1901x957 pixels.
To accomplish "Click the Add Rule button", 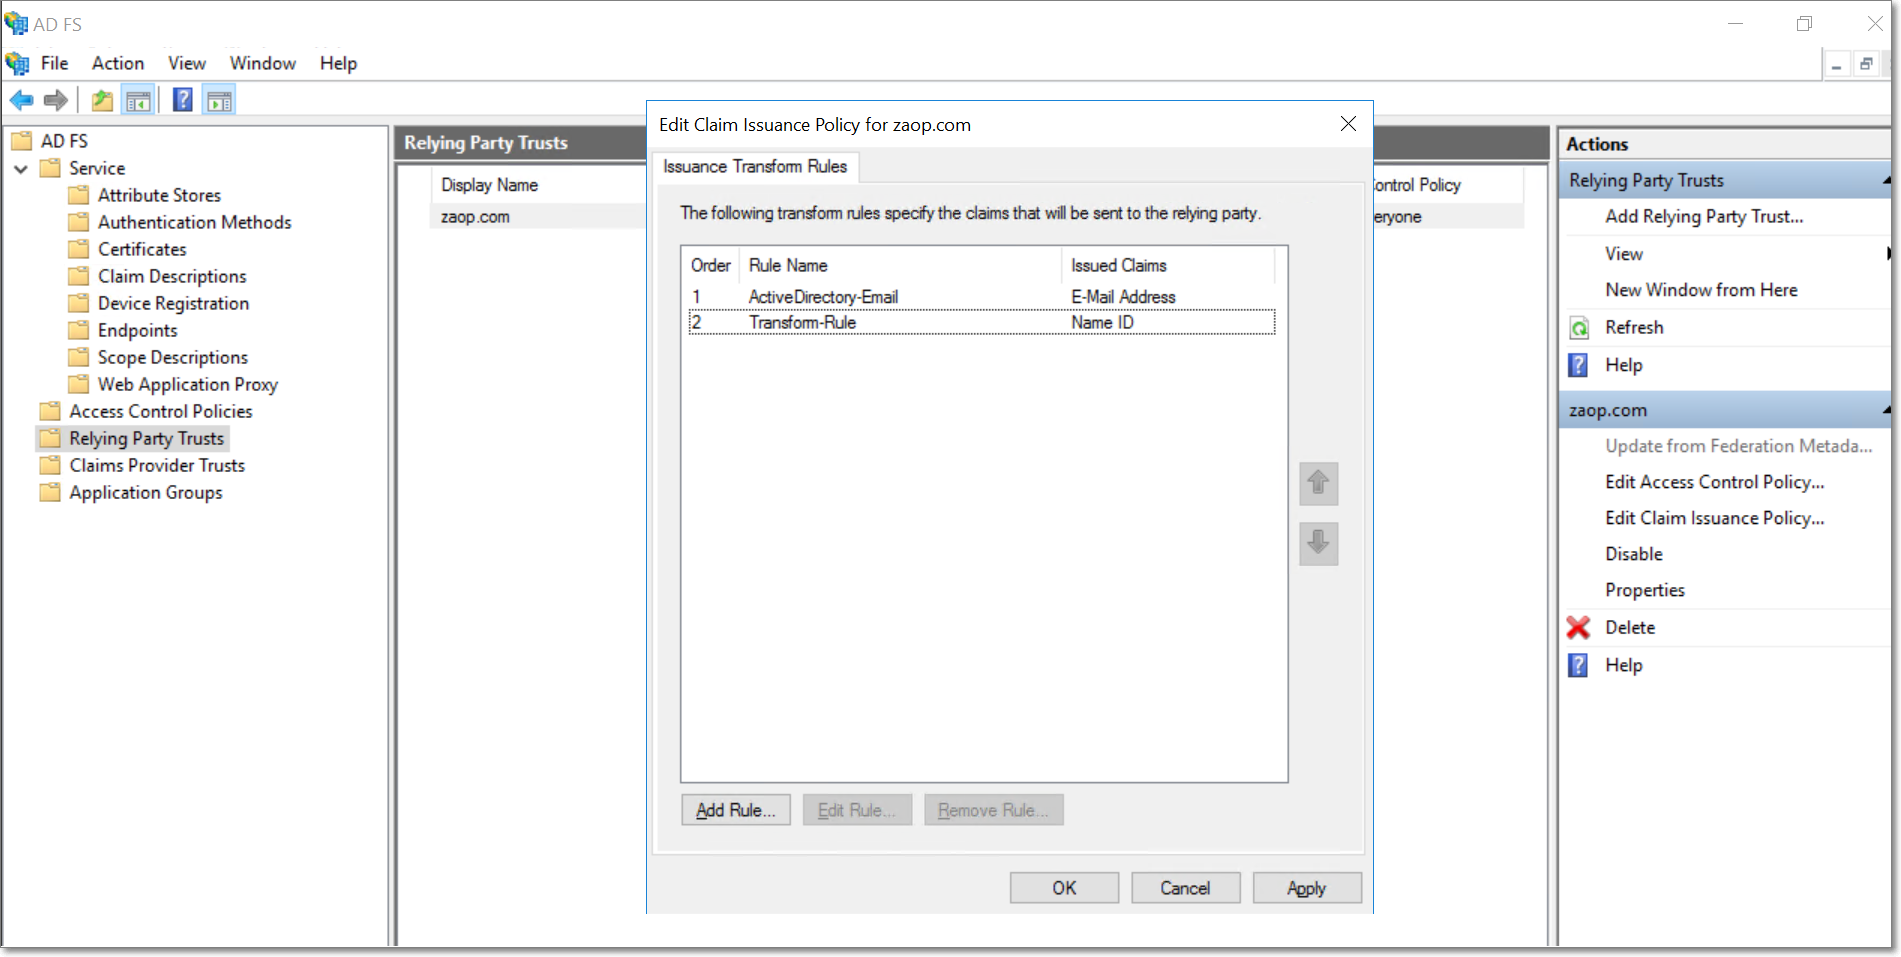I will [x=736, y=810].
